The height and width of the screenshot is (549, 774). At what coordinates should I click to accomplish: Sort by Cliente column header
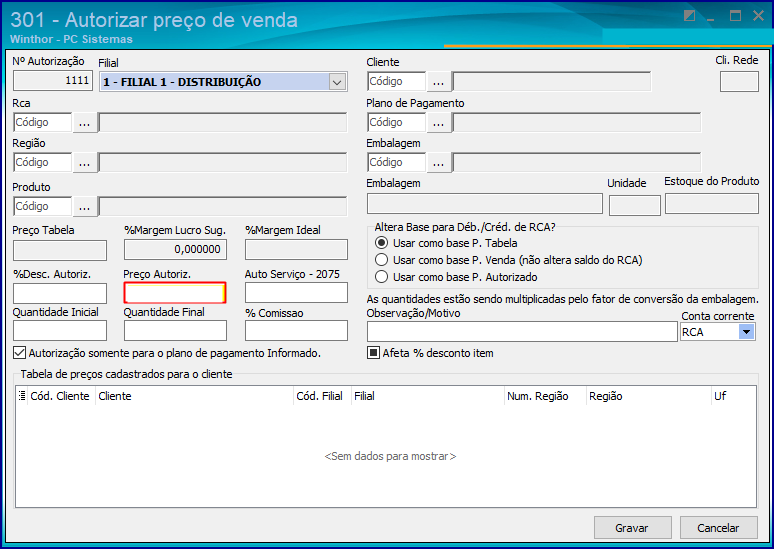(x=194, y=396)
